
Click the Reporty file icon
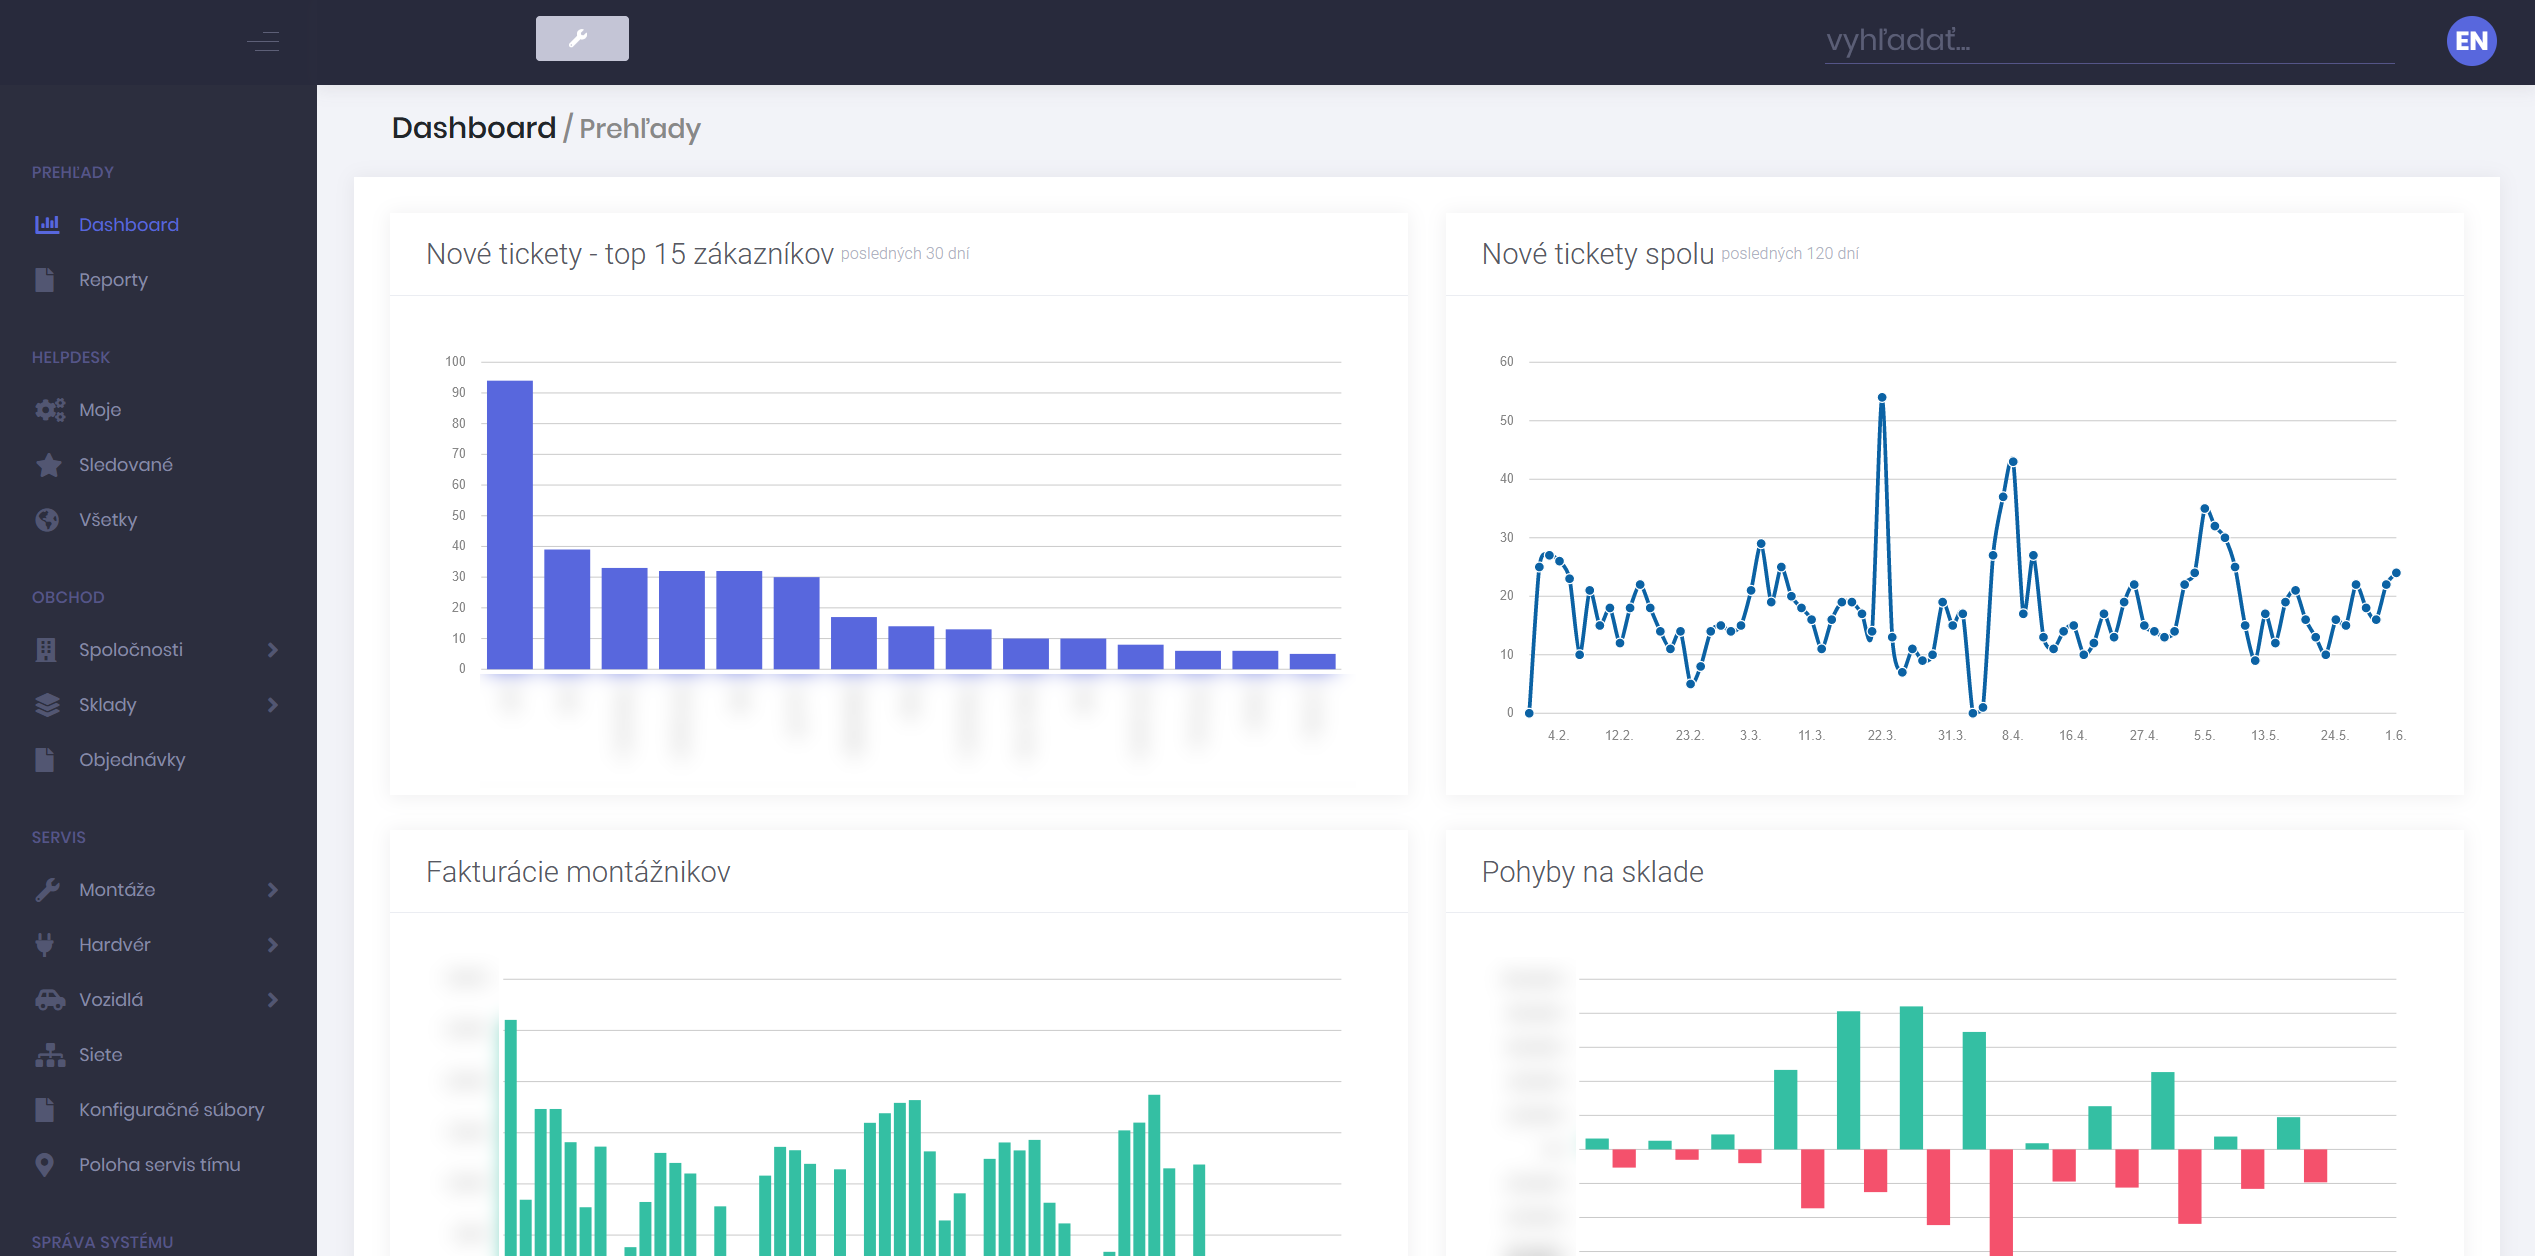(x=45, y=280)
